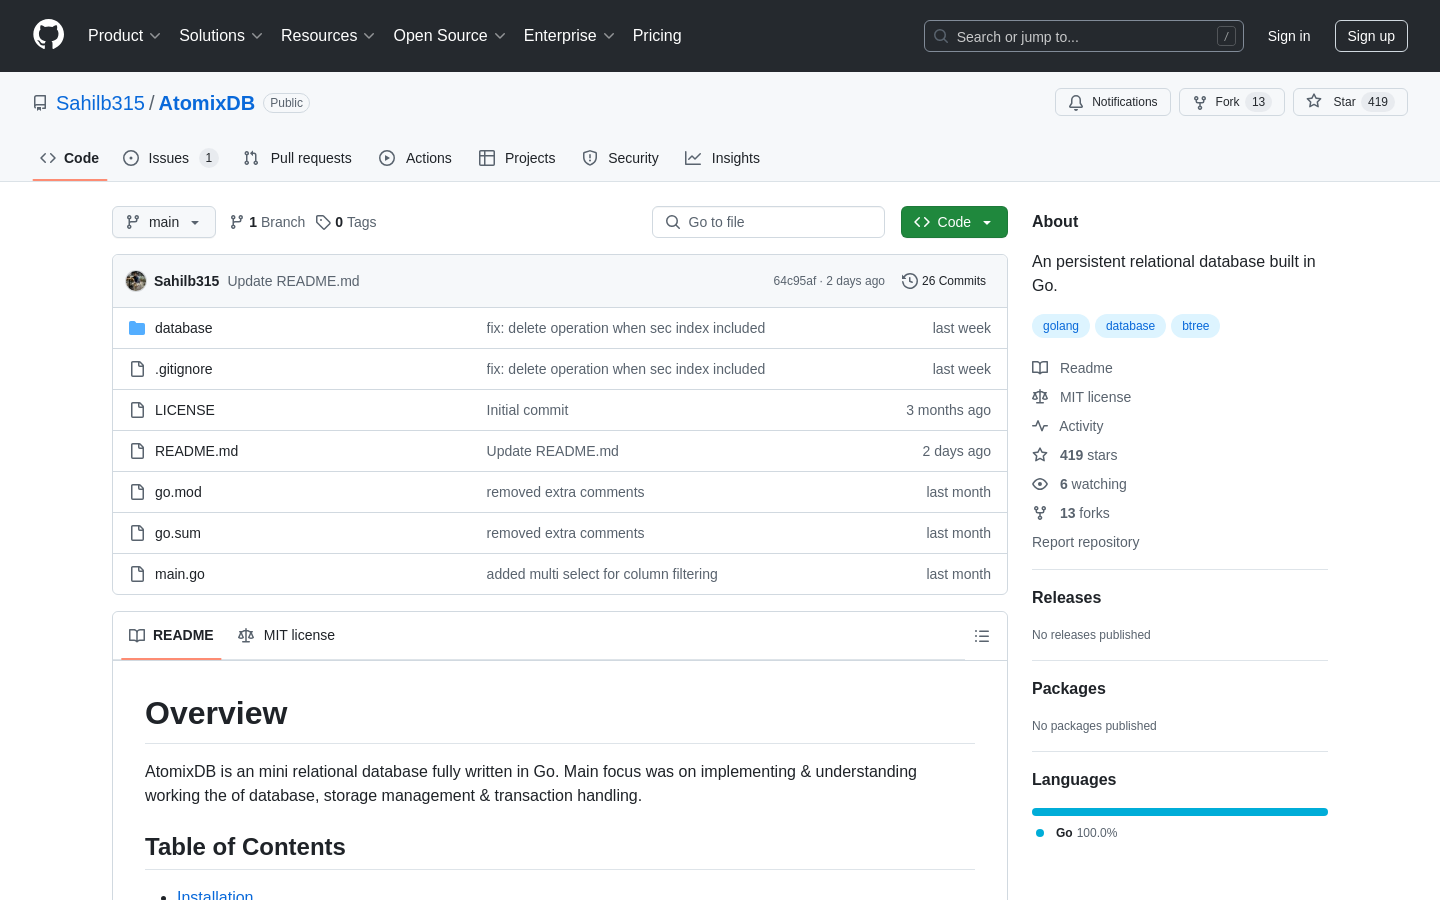Image resolution: width=1440 pixels, height=900 pixels.
Task: Click the LICENSE file icon
Action: (x=137, y=410)
